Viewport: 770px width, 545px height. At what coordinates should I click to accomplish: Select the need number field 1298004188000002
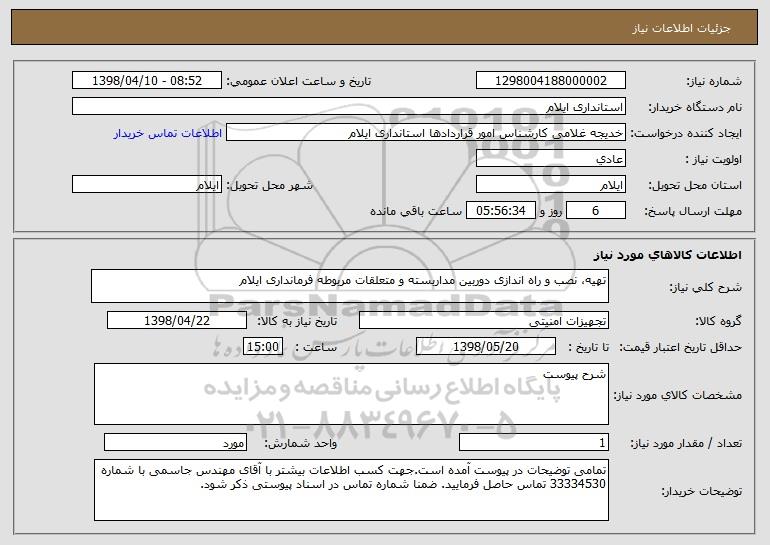(x=550, y=81)
